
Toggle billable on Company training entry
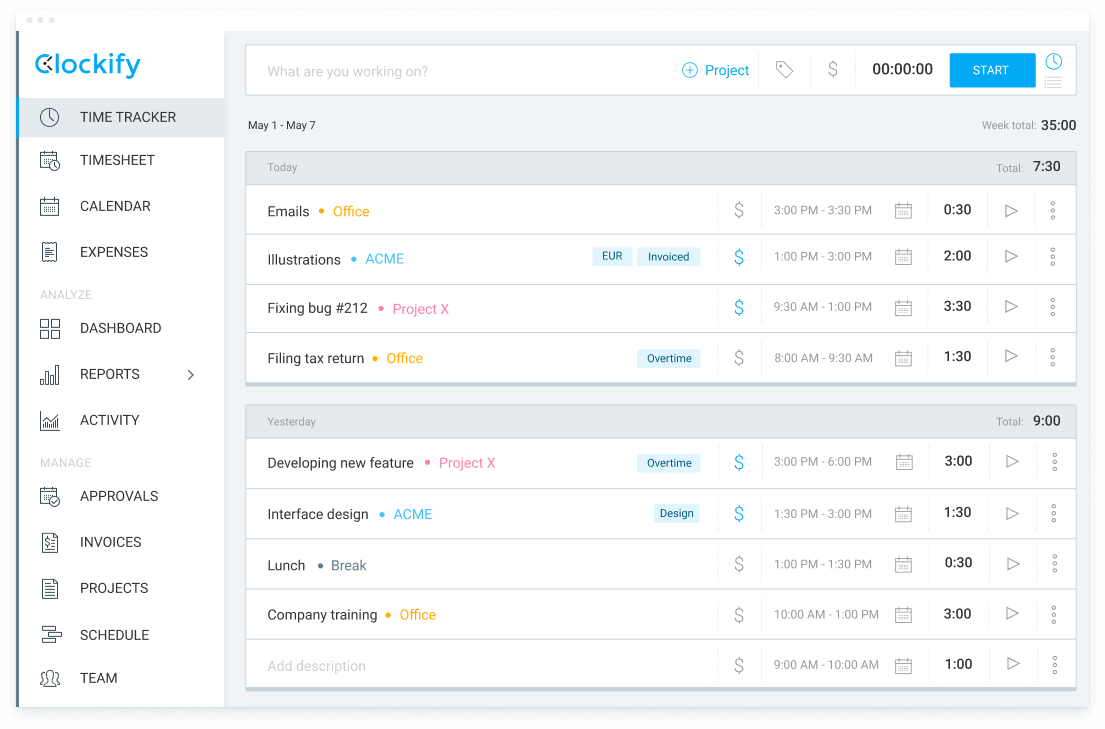(x=739, y=615)
